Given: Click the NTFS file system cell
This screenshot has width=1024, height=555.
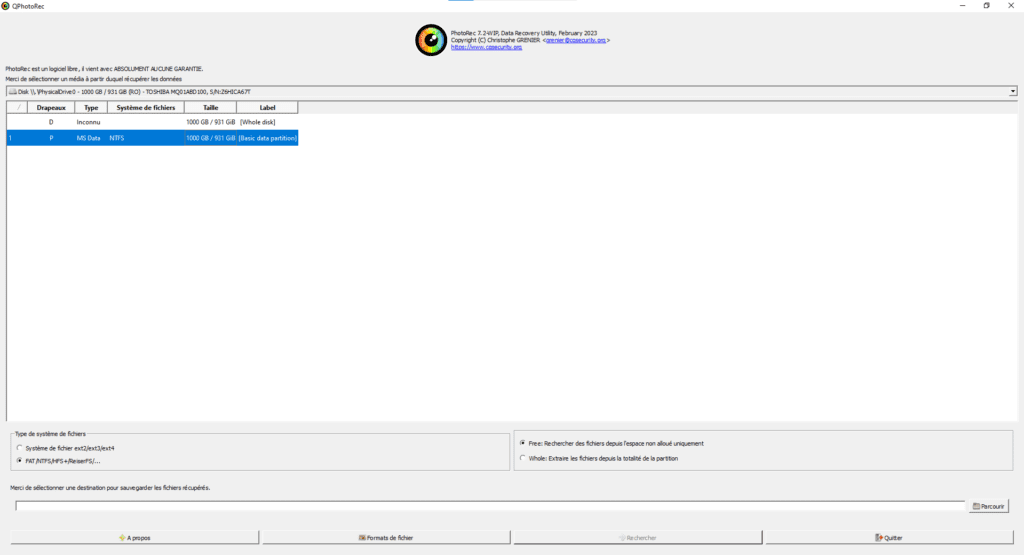Looking at the screenshot, I should click(146, 138).
